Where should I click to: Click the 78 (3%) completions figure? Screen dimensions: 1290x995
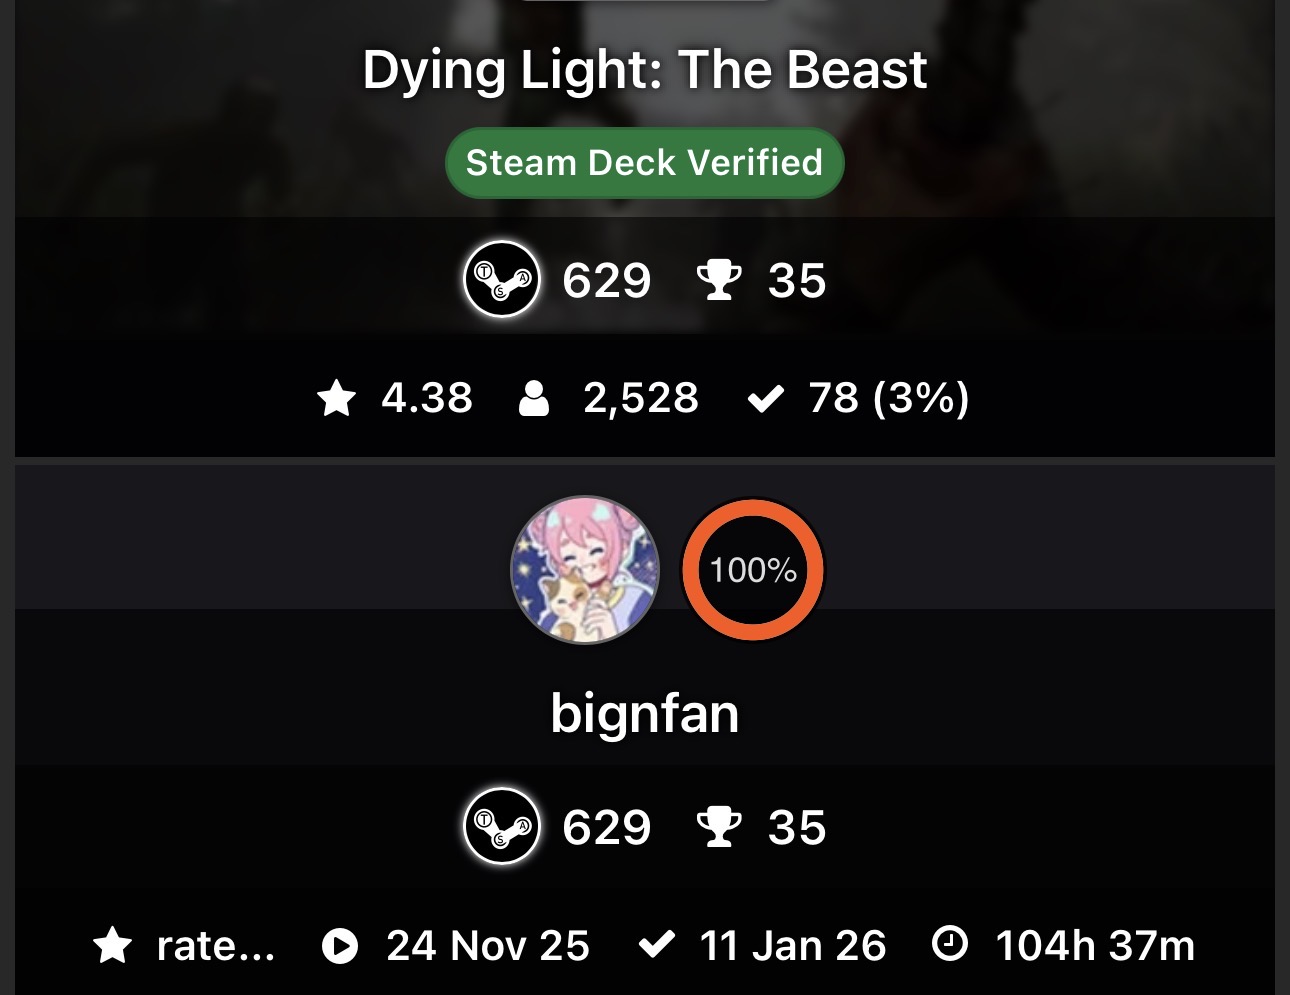(x=889, y=398)
